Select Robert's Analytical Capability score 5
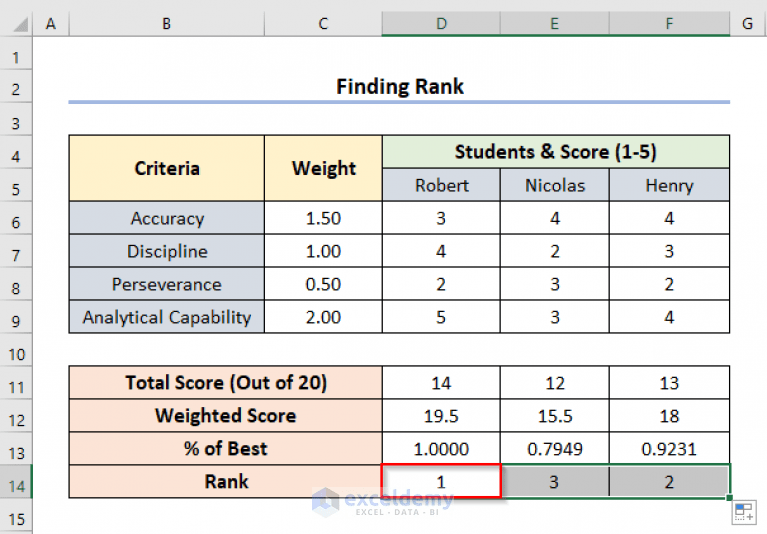 click(441, 317)
